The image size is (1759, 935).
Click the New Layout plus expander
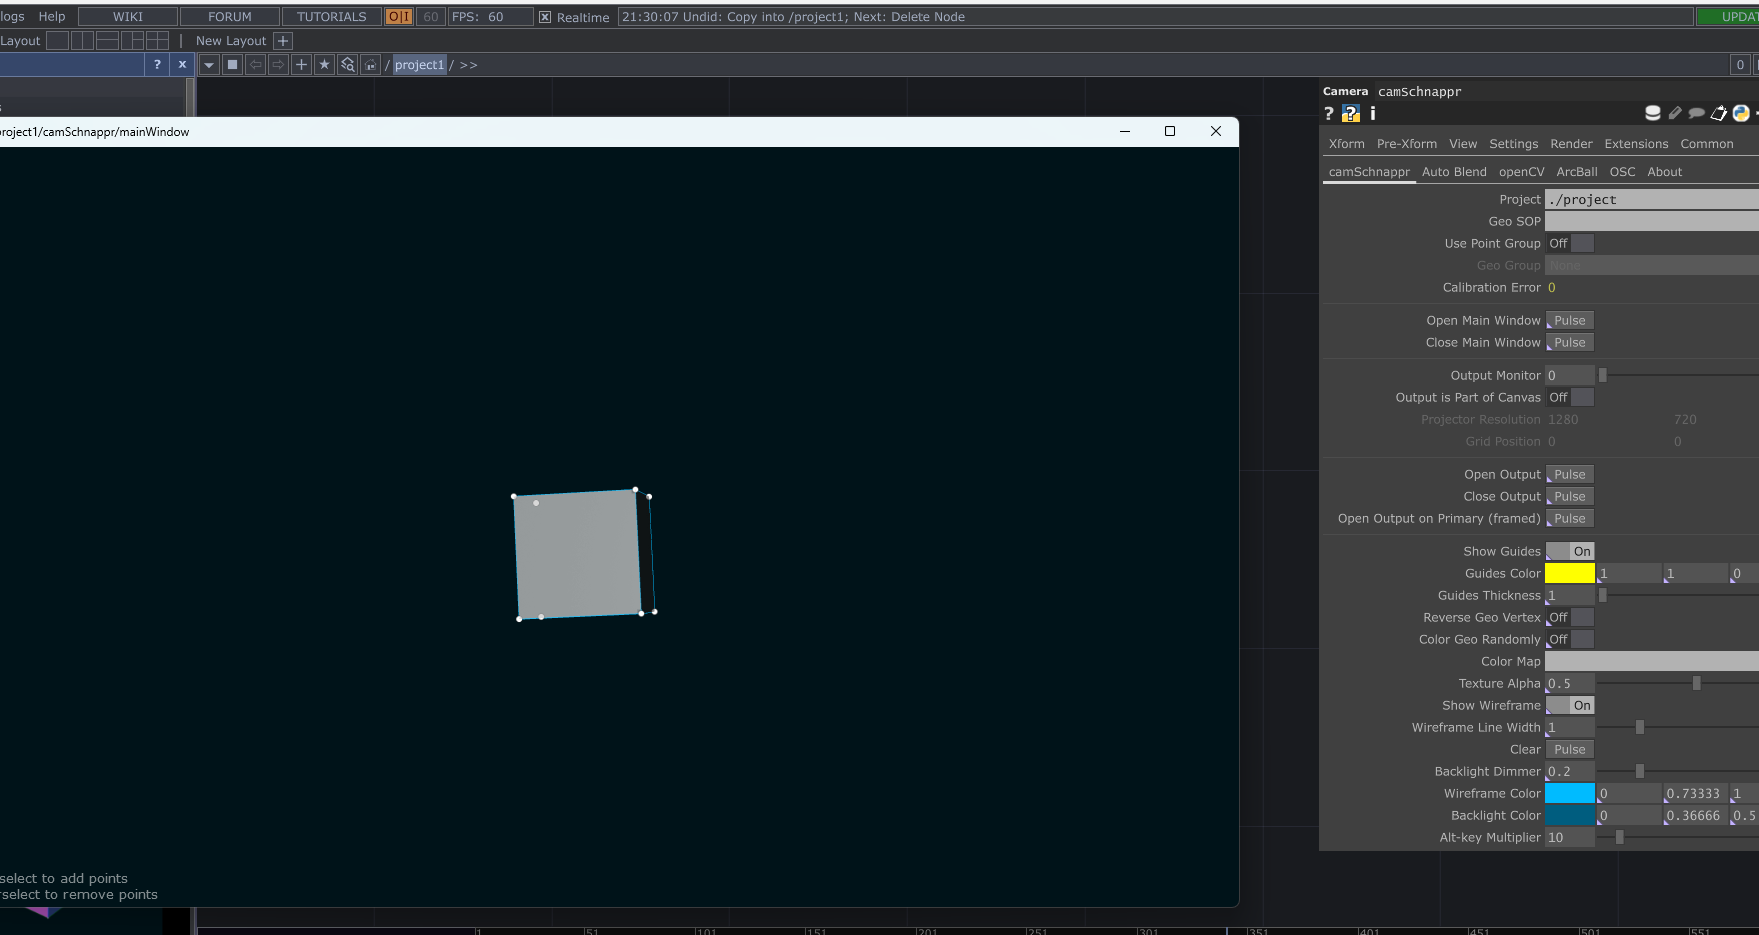(283, 40)
